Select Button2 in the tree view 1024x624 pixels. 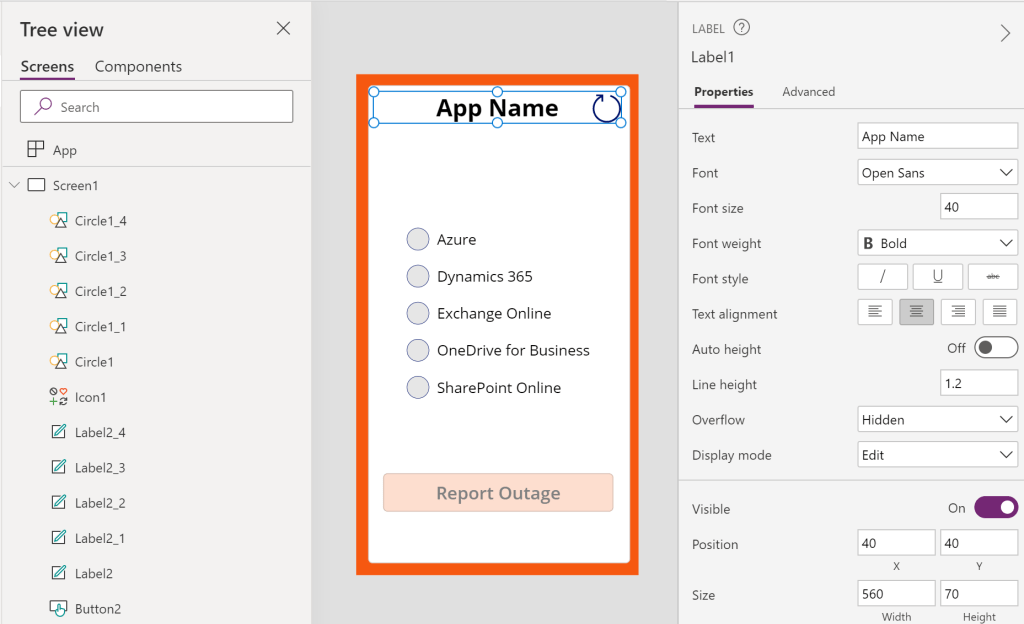[x=97, y=608]
